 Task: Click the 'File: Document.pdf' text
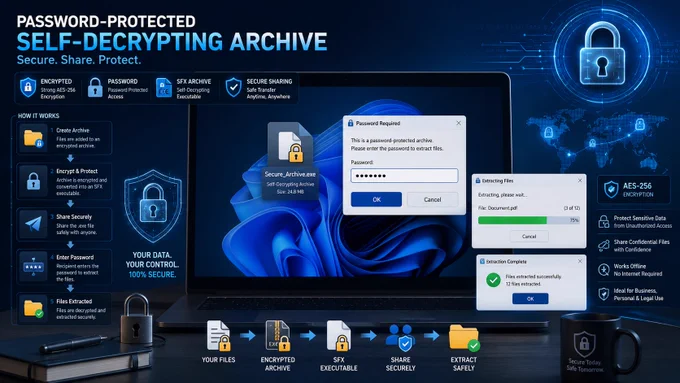(497, 208)
